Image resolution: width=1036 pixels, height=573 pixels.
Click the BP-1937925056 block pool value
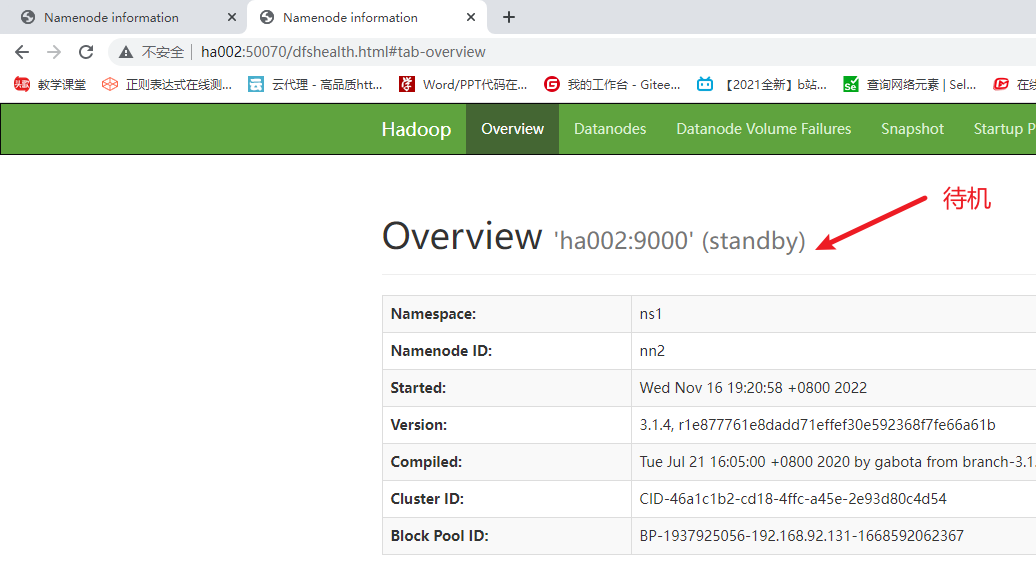(x=801, y=536)
